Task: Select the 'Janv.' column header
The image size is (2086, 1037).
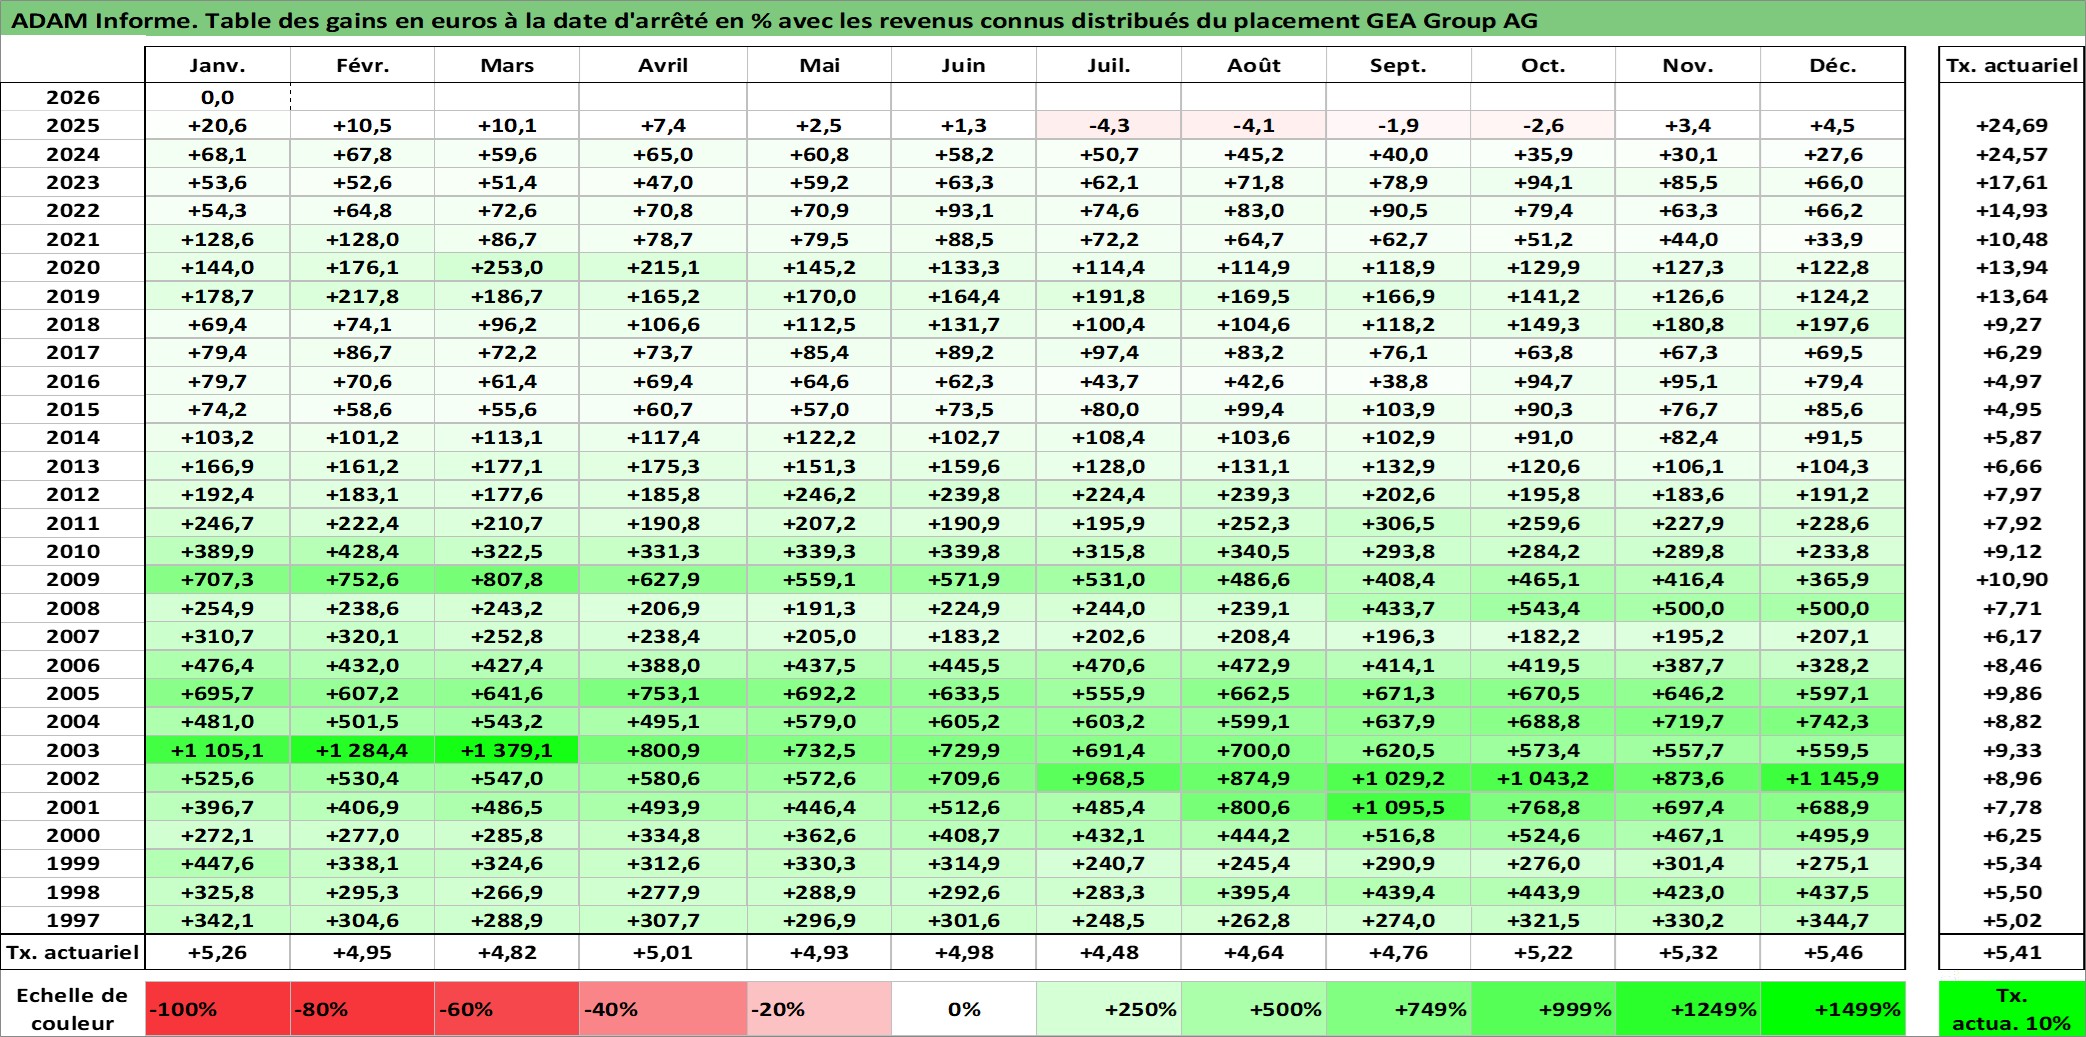Action: (x=218, y=65)
